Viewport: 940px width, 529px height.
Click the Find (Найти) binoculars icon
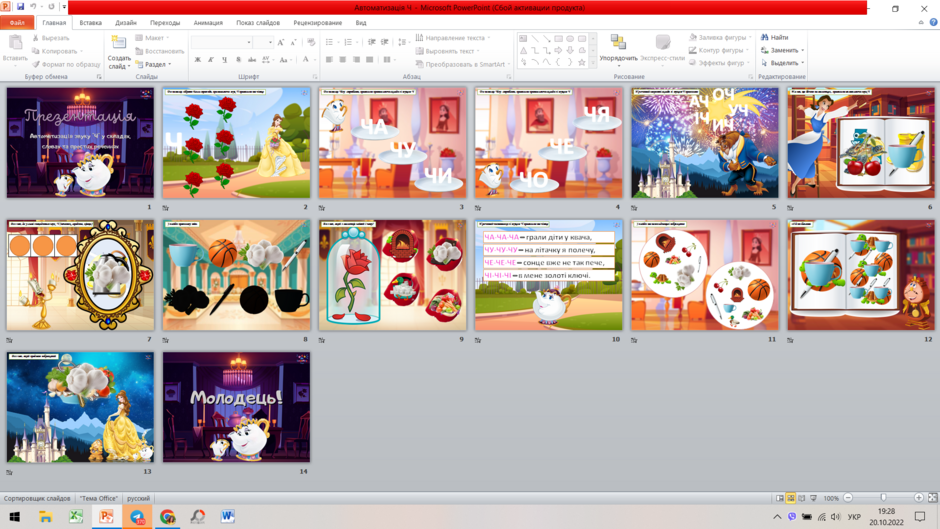[x=764, y=37]
